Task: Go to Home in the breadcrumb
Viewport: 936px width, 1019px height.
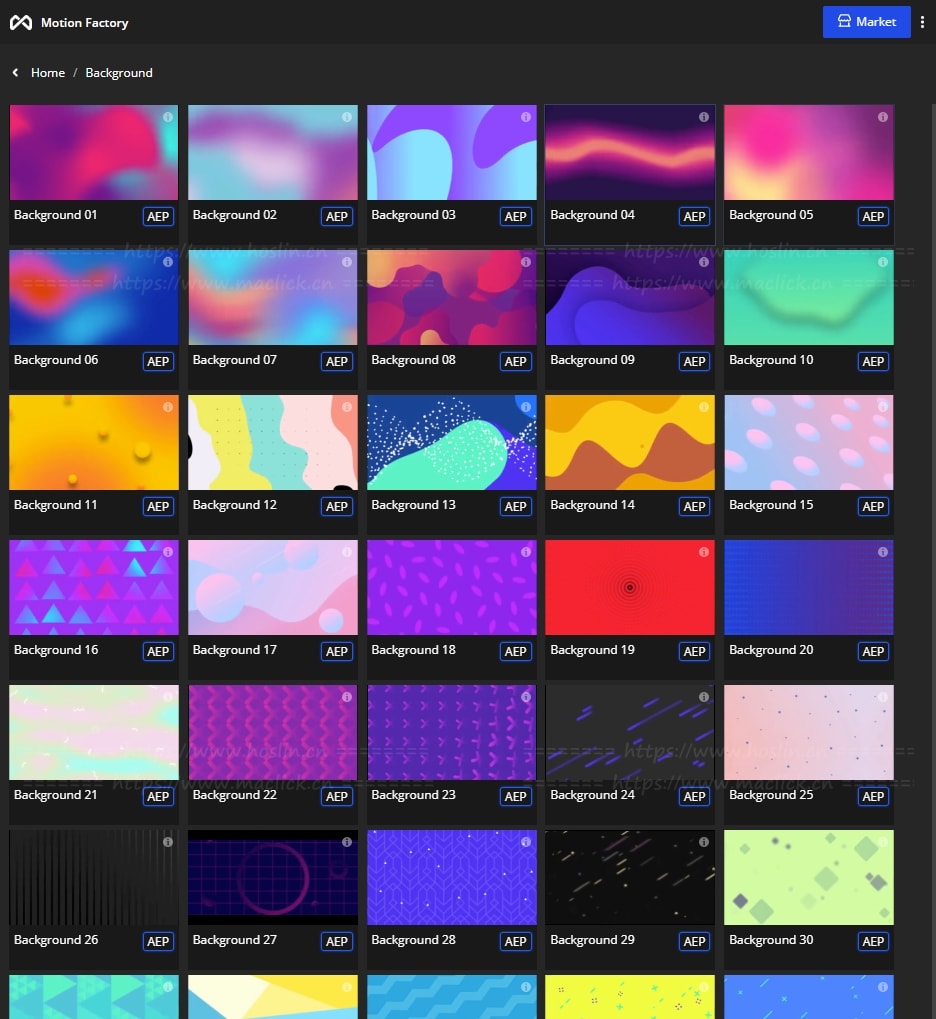Action: 48,73
